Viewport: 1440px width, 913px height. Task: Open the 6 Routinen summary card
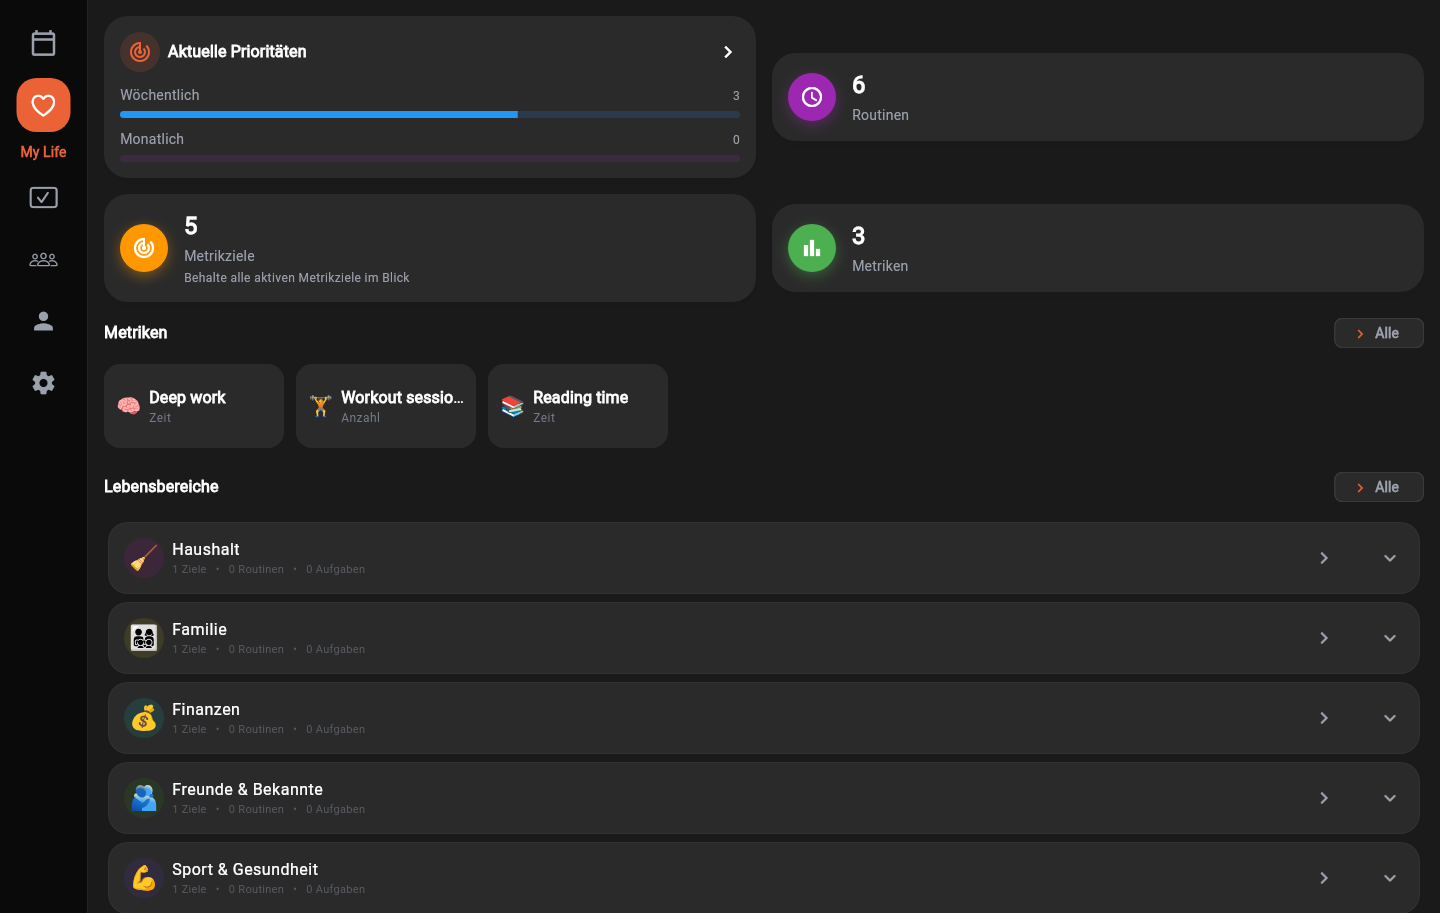pos(1097,97)
